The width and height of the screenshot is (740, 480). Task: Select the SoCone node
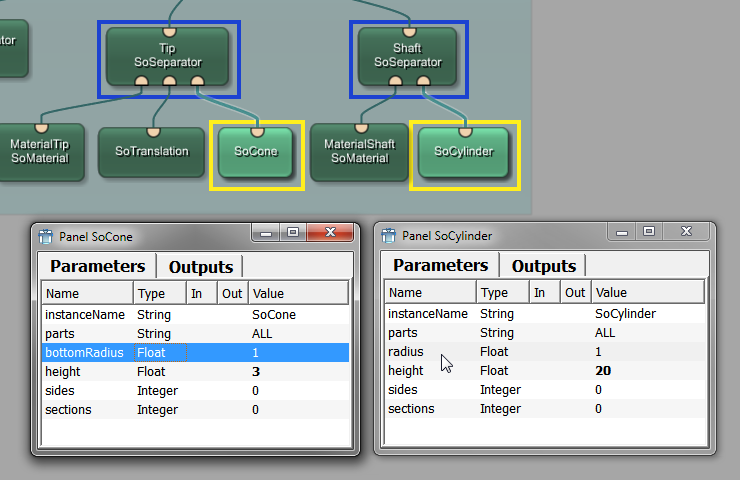click(x=256, y=152)
